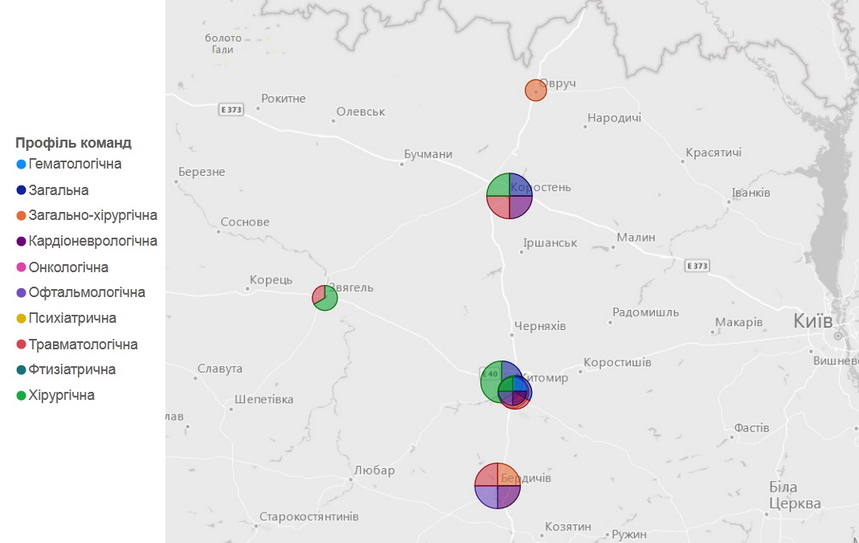Click the purple Офтальмологічна legend dot
The width and height of the screenshot is (859, 543).
21,293
